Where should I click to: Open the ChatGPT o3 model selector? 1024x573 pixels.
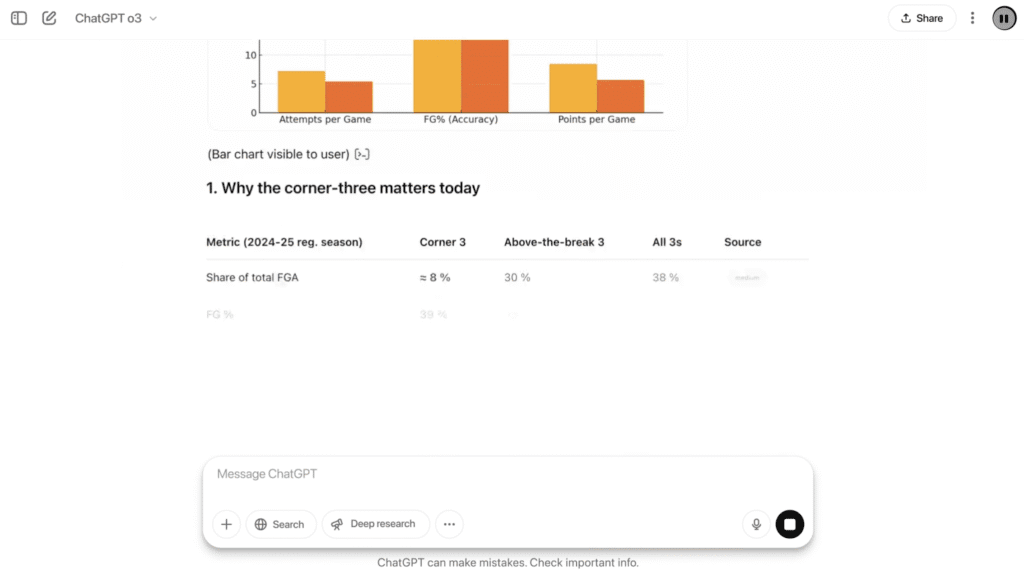[116, 18]
